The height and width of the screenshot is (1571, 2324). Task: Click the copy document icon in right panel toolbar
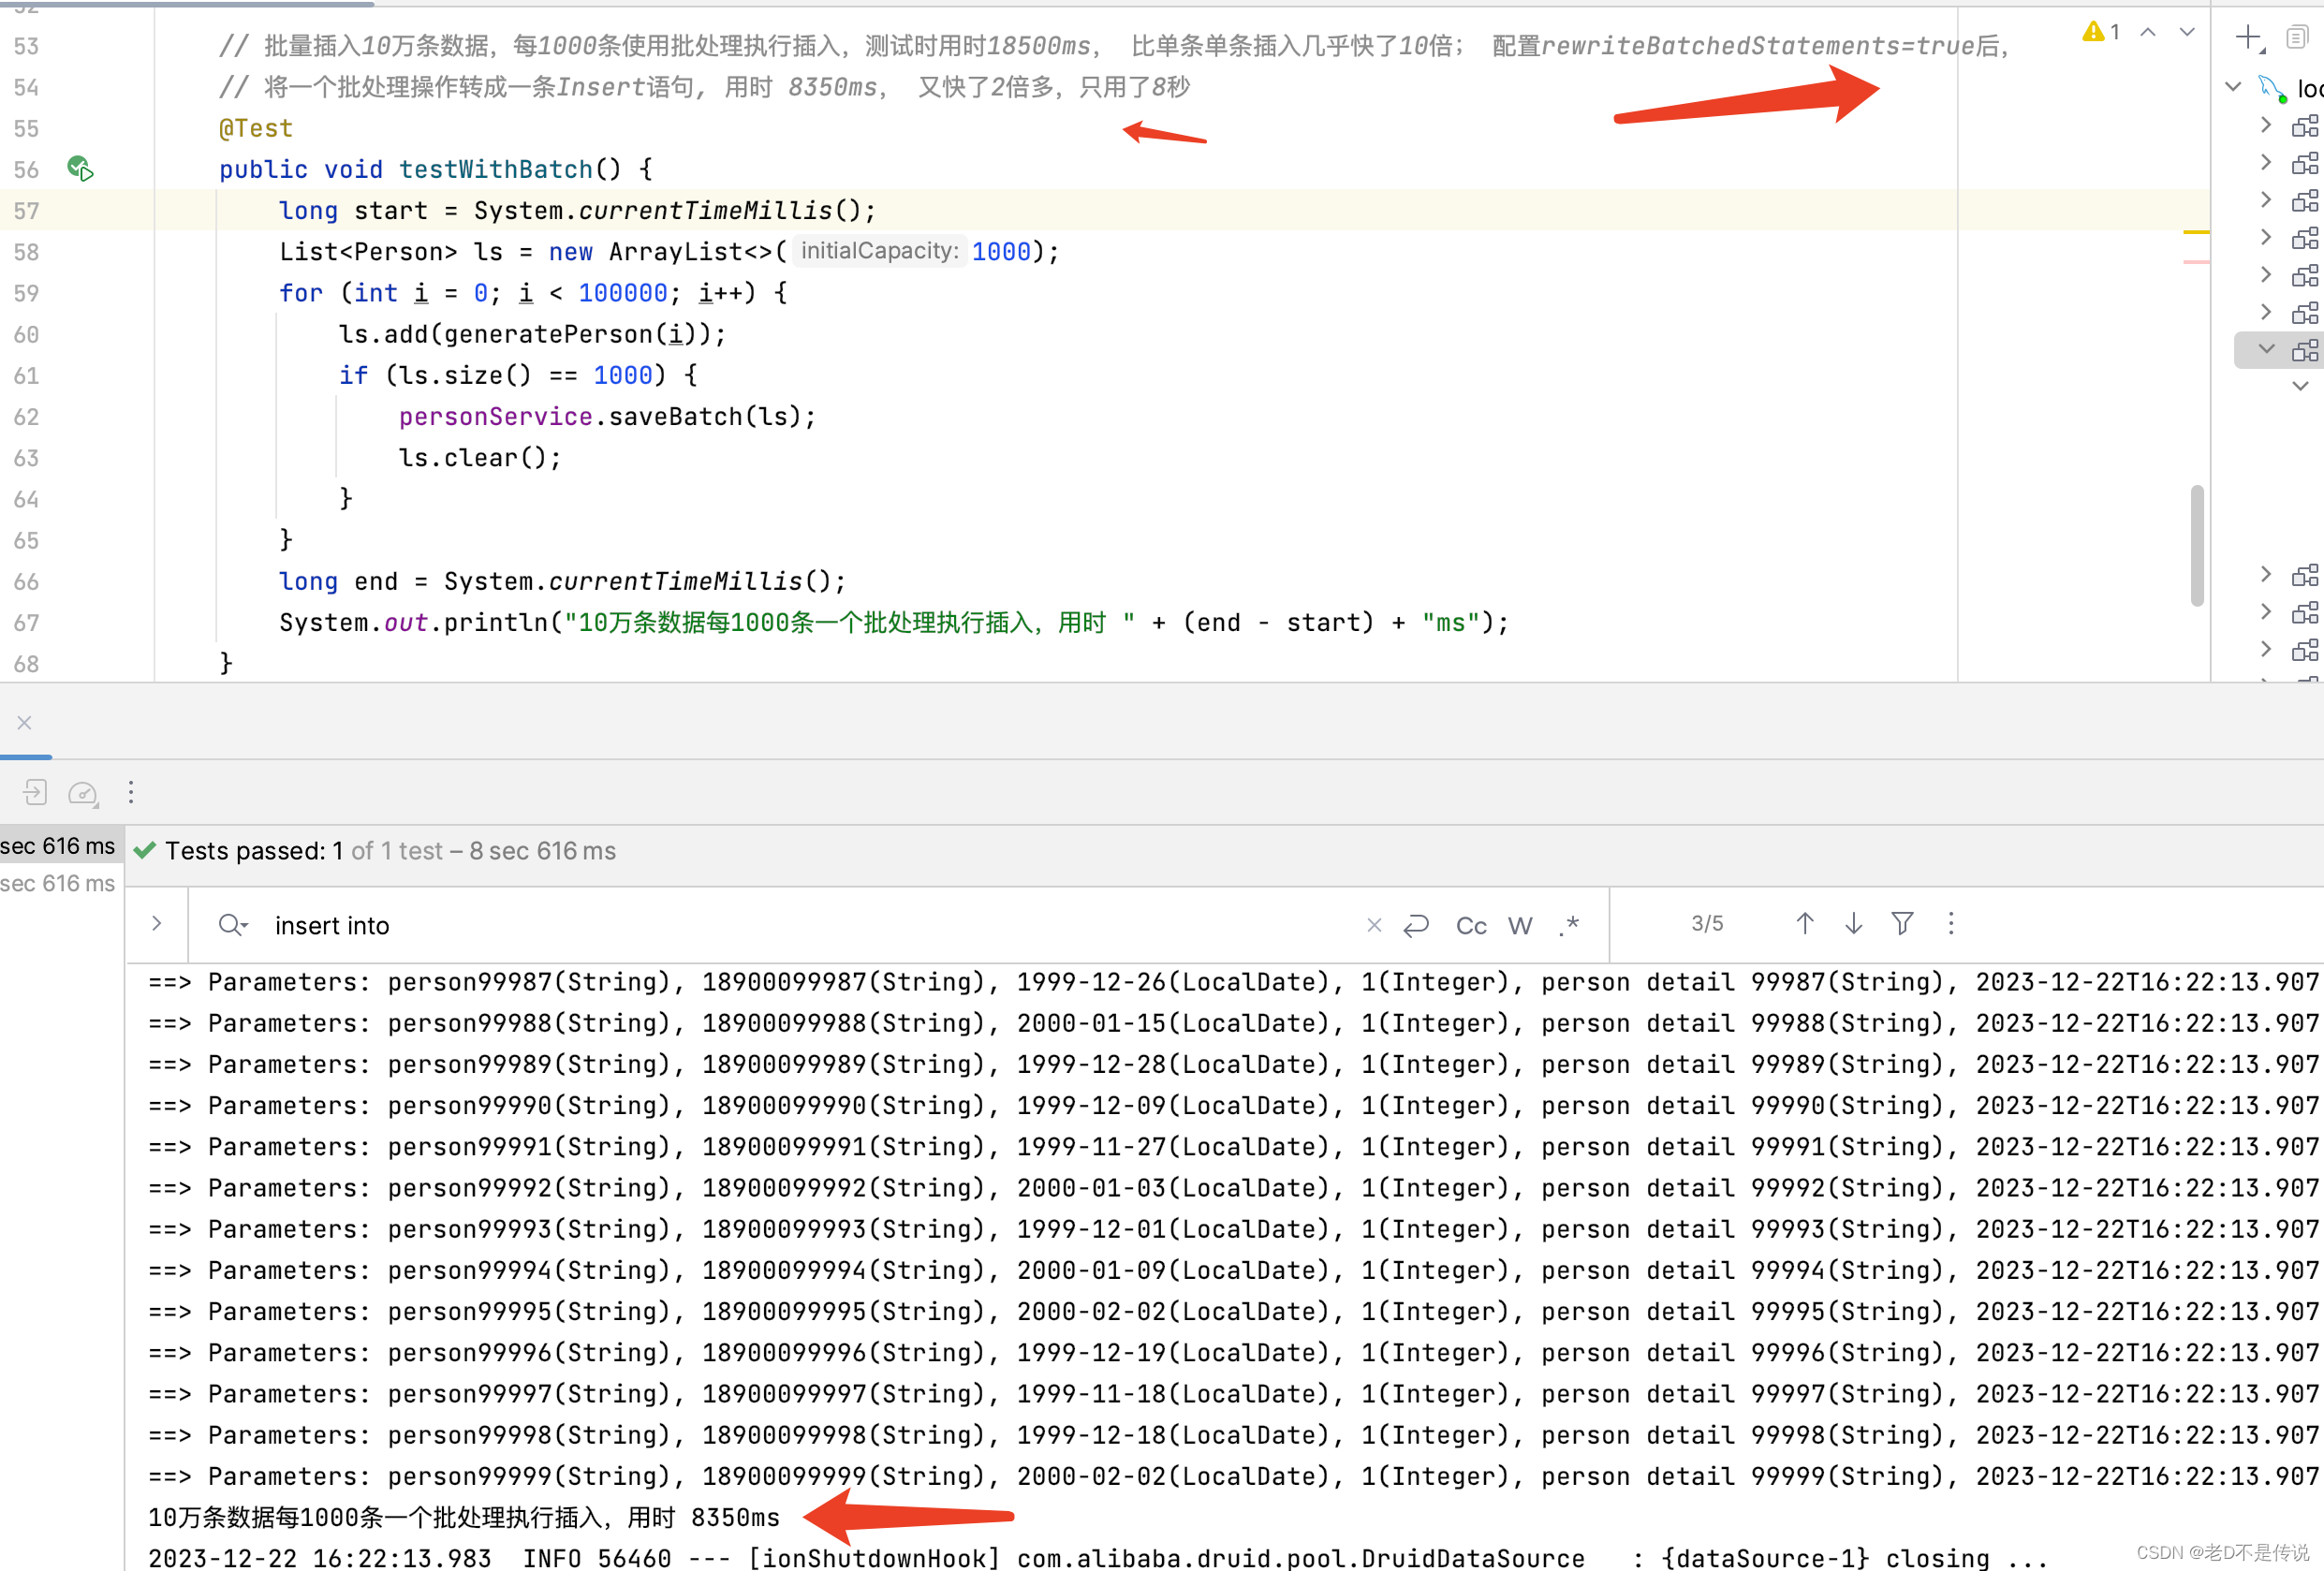(x=2298, y=38)
